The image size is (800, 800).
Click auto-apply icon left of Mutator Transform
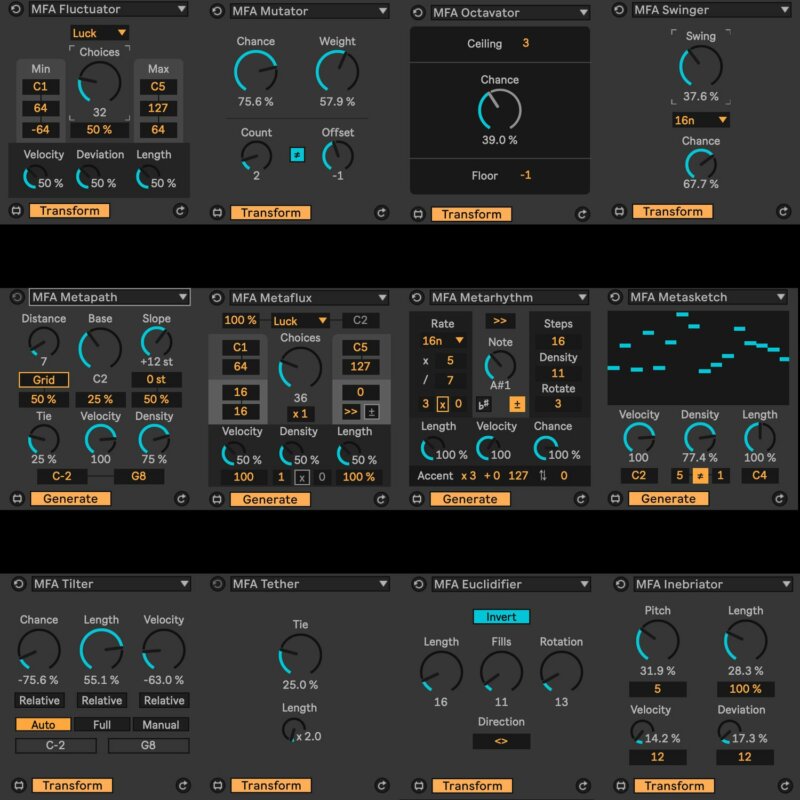click(x=217, y=212)
